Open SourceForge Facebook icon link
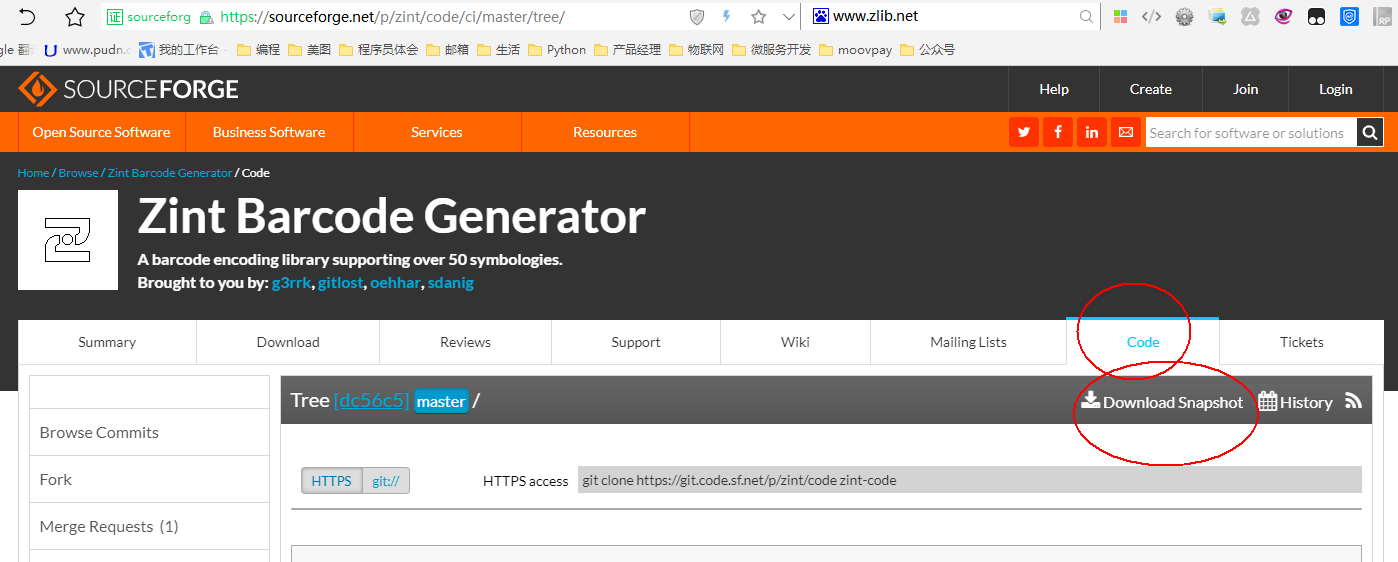1398x562 pixels. (1058, 132)
